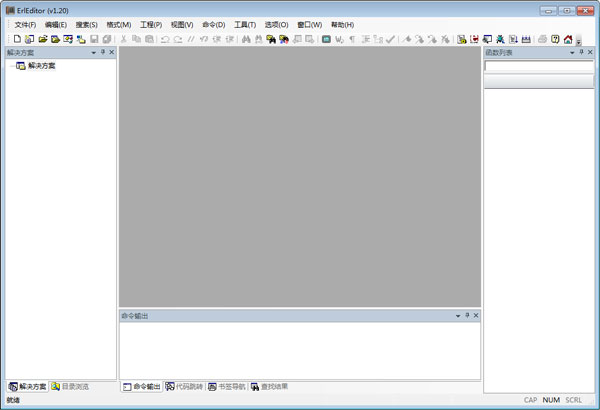Image resolution: width=600 pixels, height=410 pixels.
Task: Click the 函数列表 search input field
Action: [538, 66]
